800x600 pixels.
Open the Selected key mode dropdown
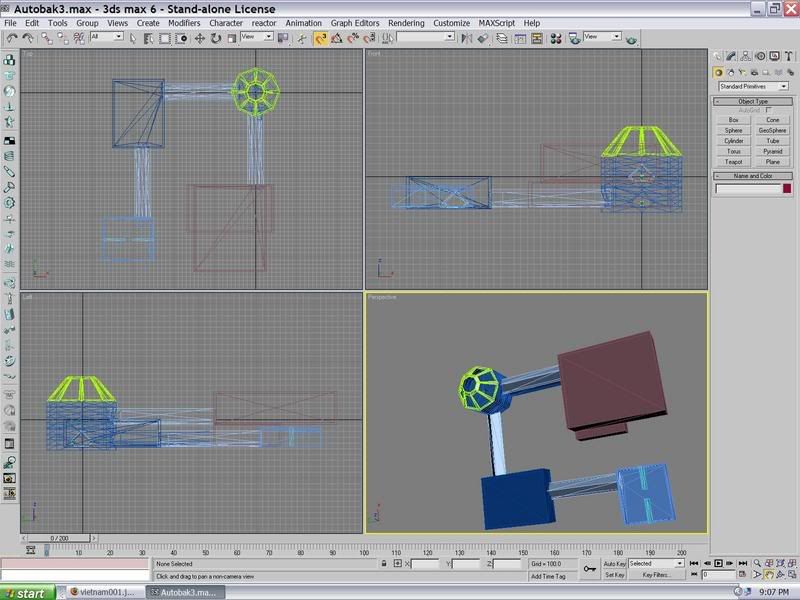point(656,563)
